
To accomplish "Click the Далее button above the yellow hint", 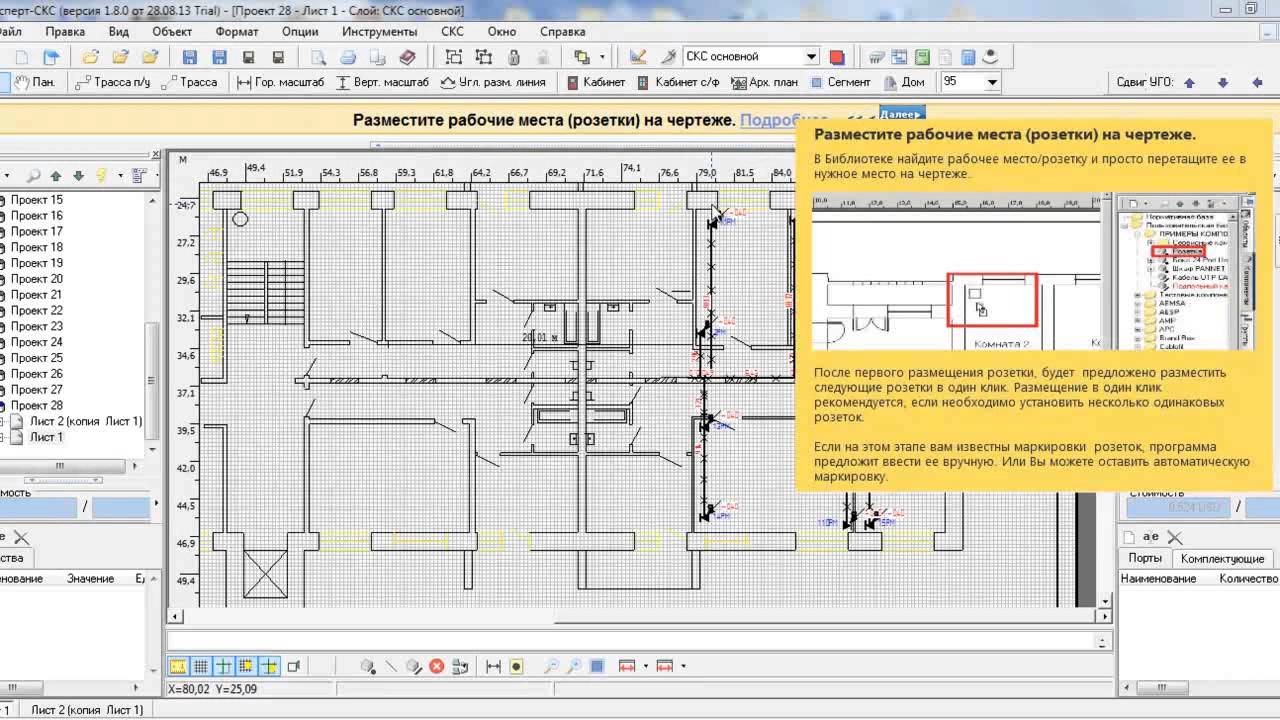I will pos(902,113).
